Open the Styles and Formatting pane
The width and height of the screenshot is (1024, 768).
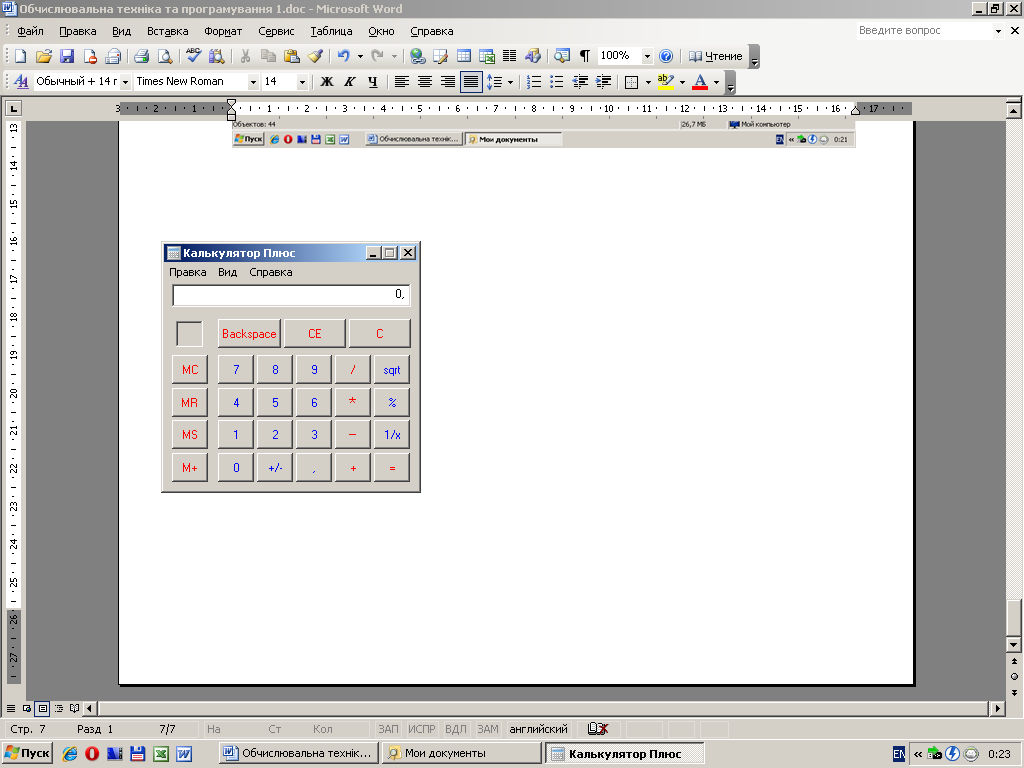pyautogui.click(x=21, y=82)
